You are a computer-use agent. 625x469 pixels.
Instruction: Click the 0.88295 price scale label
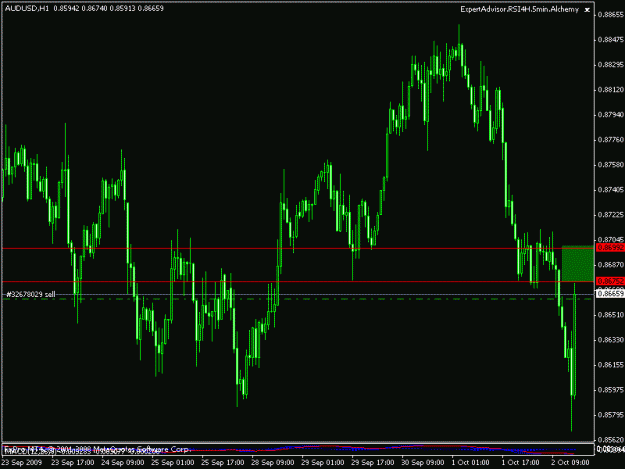(x=611, y=65)
